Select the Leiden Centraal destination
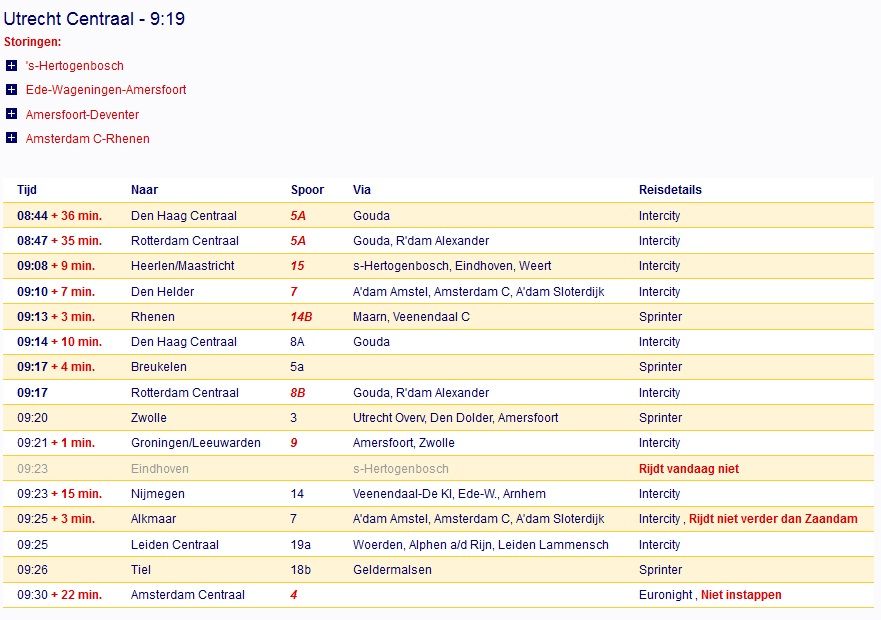The height and width of the screenshot is (620, 881). point(175,545)
